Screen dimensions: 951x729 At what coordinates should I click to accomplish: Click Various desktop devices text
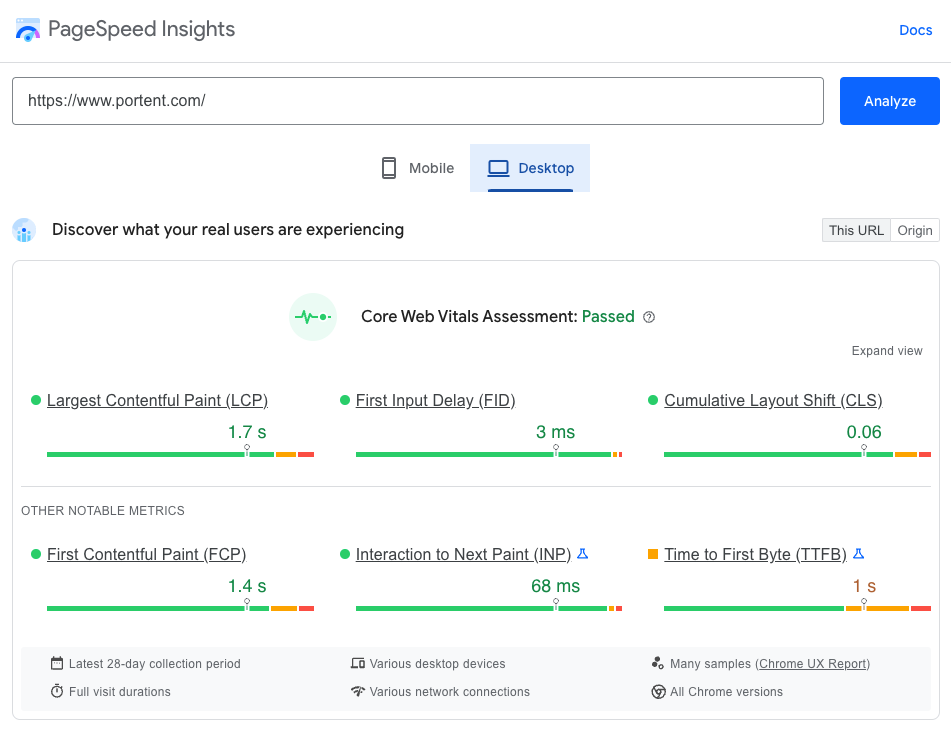(x=437, y=663)
